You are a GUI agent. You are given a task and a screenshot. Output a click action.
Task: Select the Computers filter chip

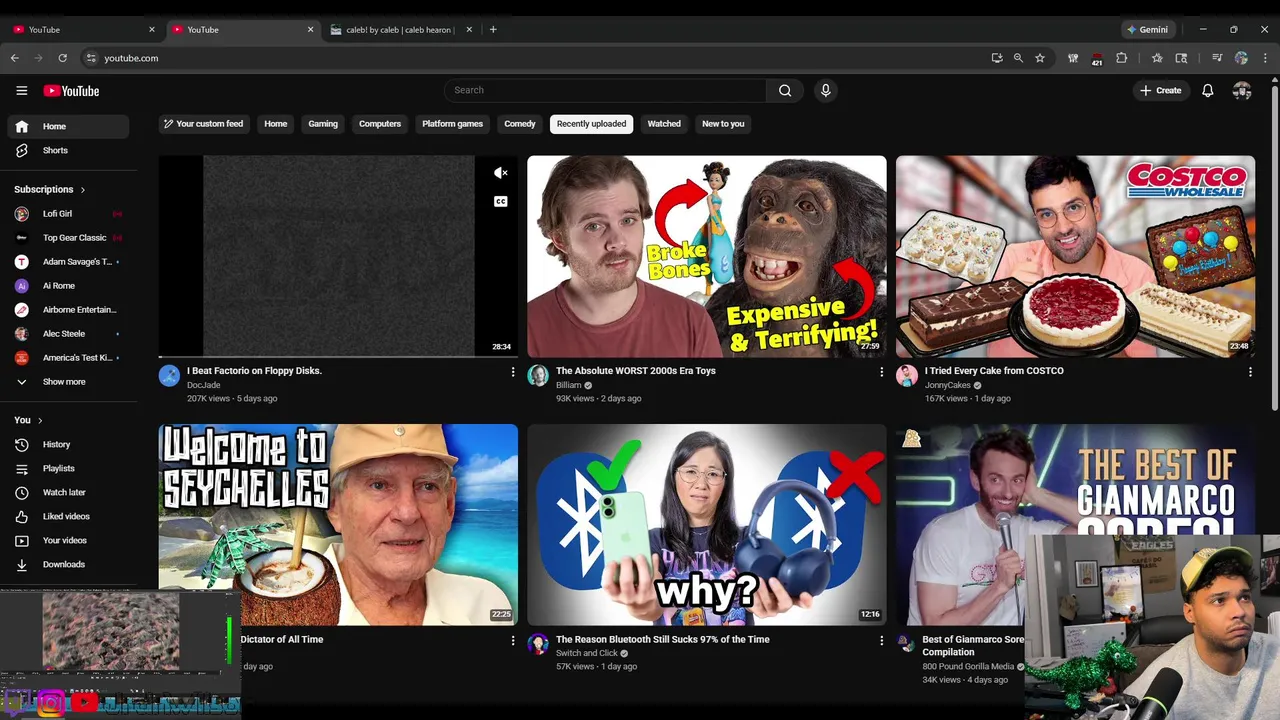pos(380,124)
